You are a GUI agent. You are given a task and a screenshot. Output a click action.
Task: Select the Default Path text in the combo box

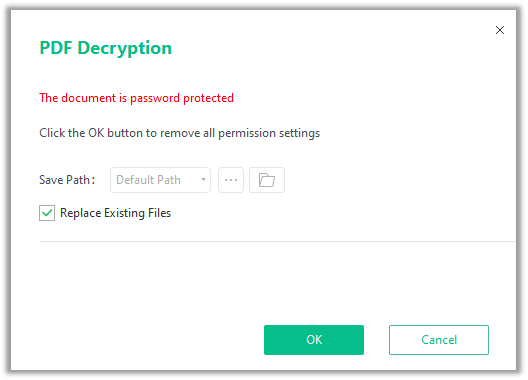[x=148, y=180]
